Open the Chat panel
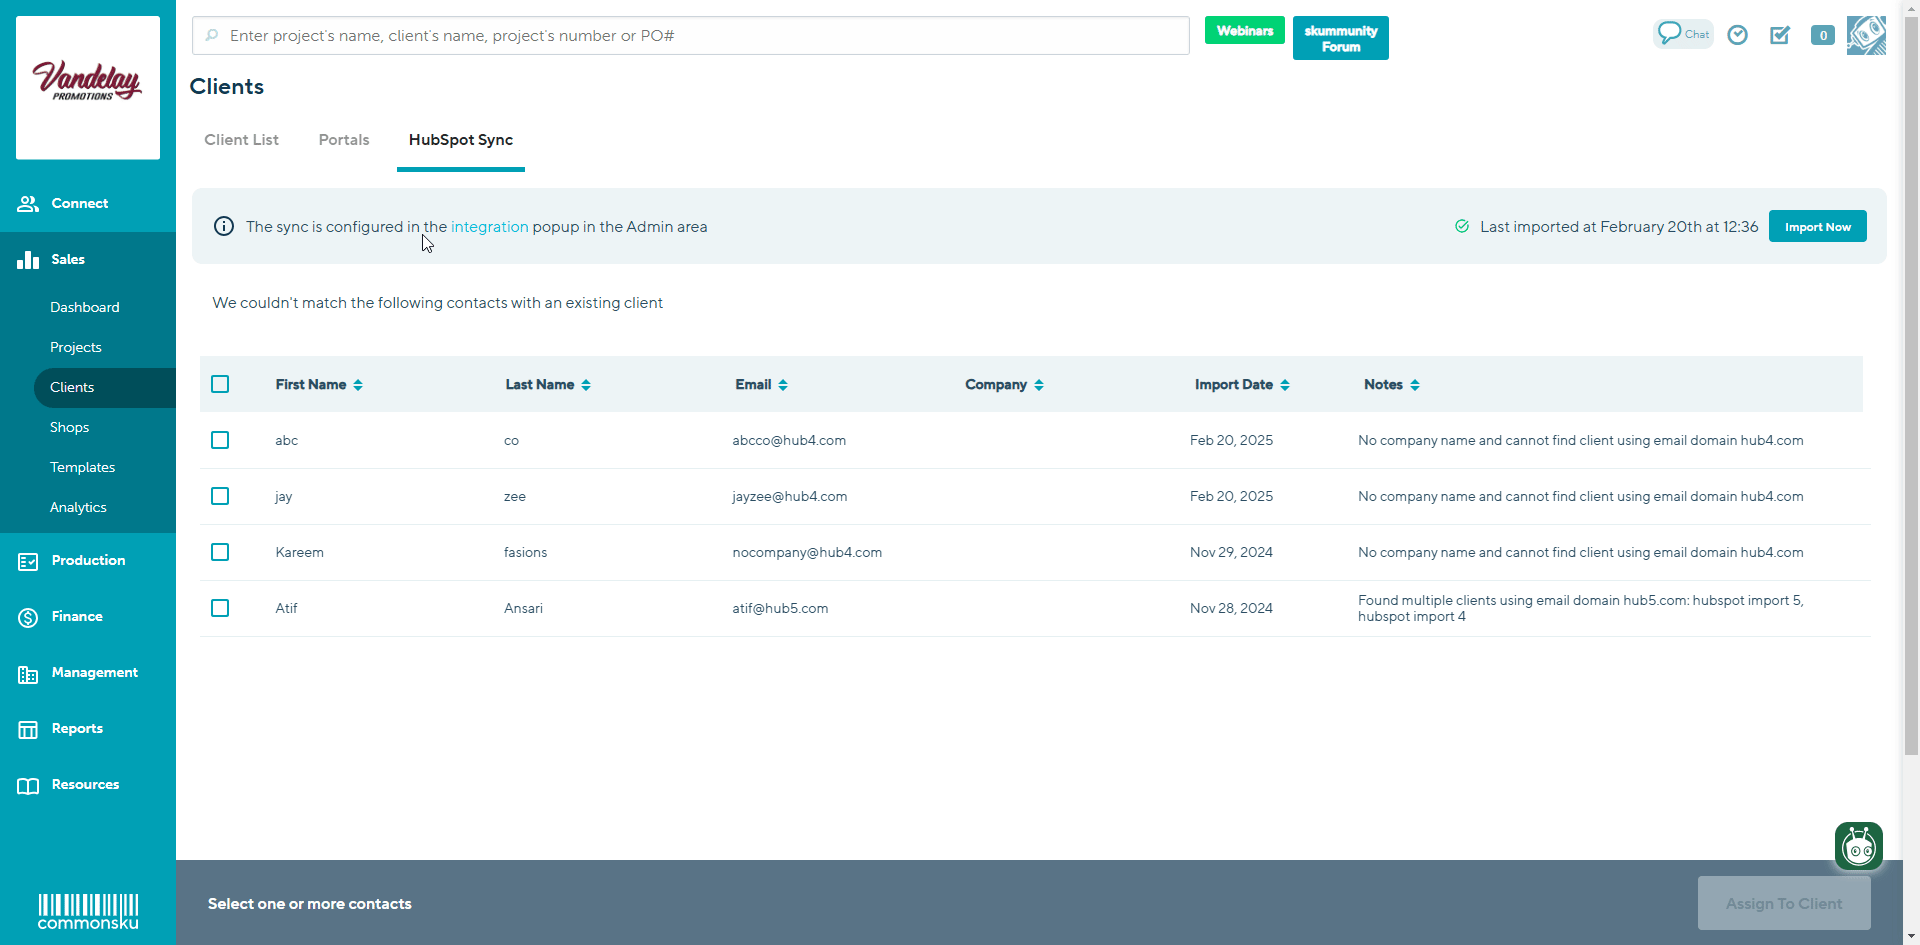The height and width of the screenshot is (945, 1920). pyautogui.click(x=1681, y=33)
